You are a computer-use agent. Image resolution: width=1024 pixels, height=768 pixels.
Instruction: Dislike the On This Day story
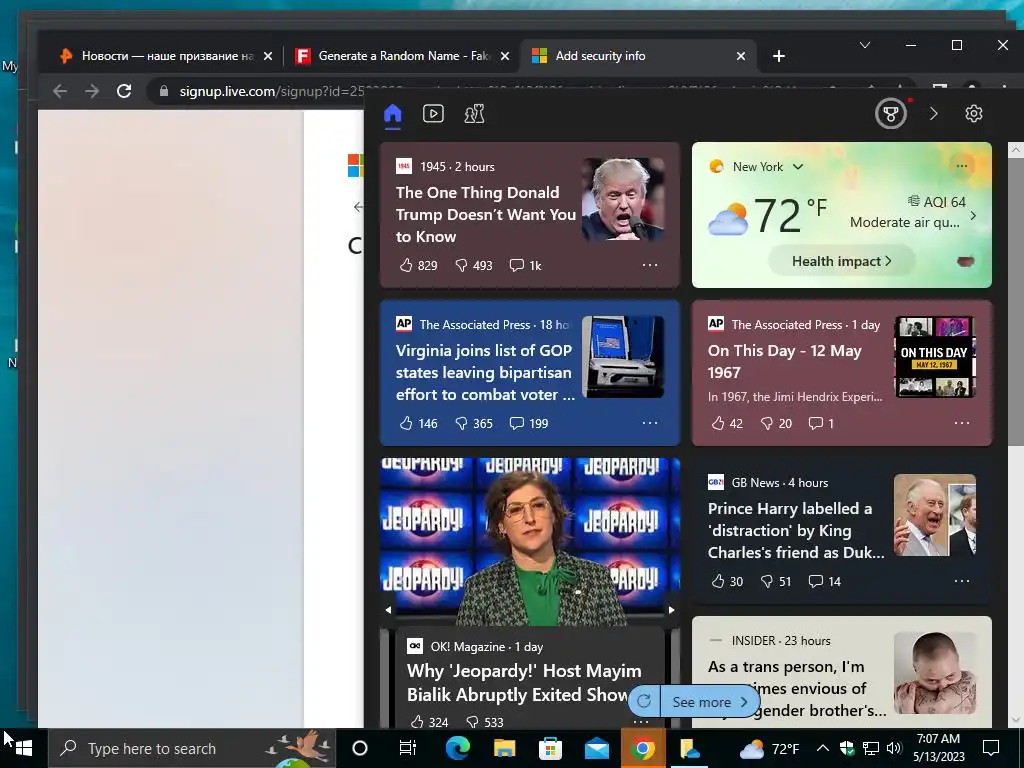click(776, 423)
